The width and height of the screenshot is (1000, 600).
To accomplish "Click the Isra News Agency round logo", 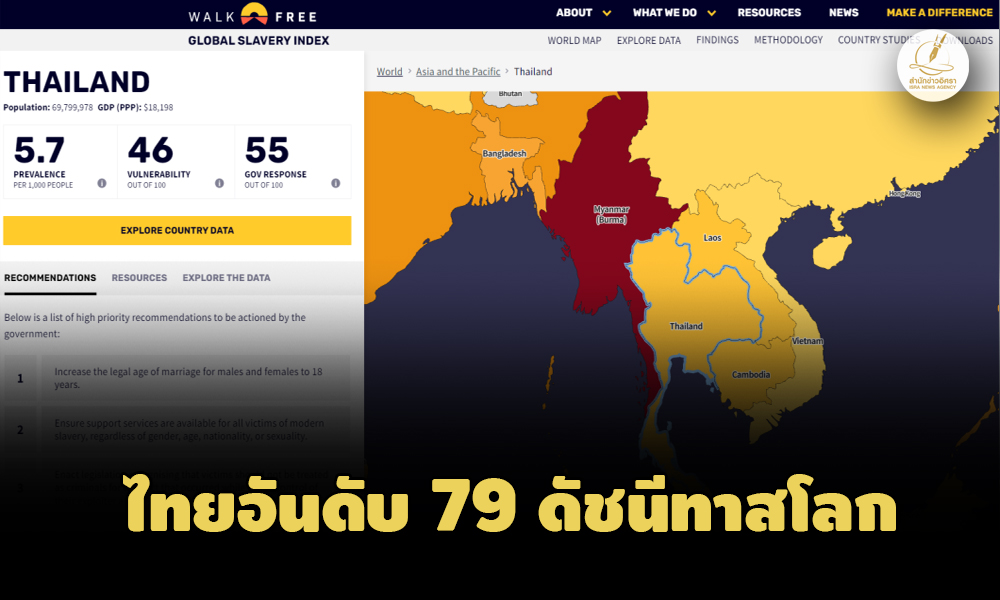I will [932, 65].
